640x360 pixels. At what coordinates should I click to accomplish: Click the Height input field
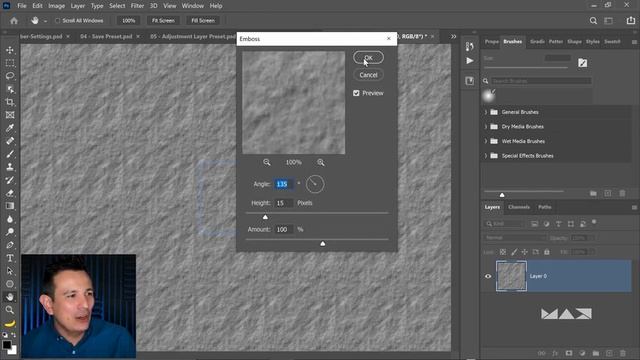pos(284,203)
